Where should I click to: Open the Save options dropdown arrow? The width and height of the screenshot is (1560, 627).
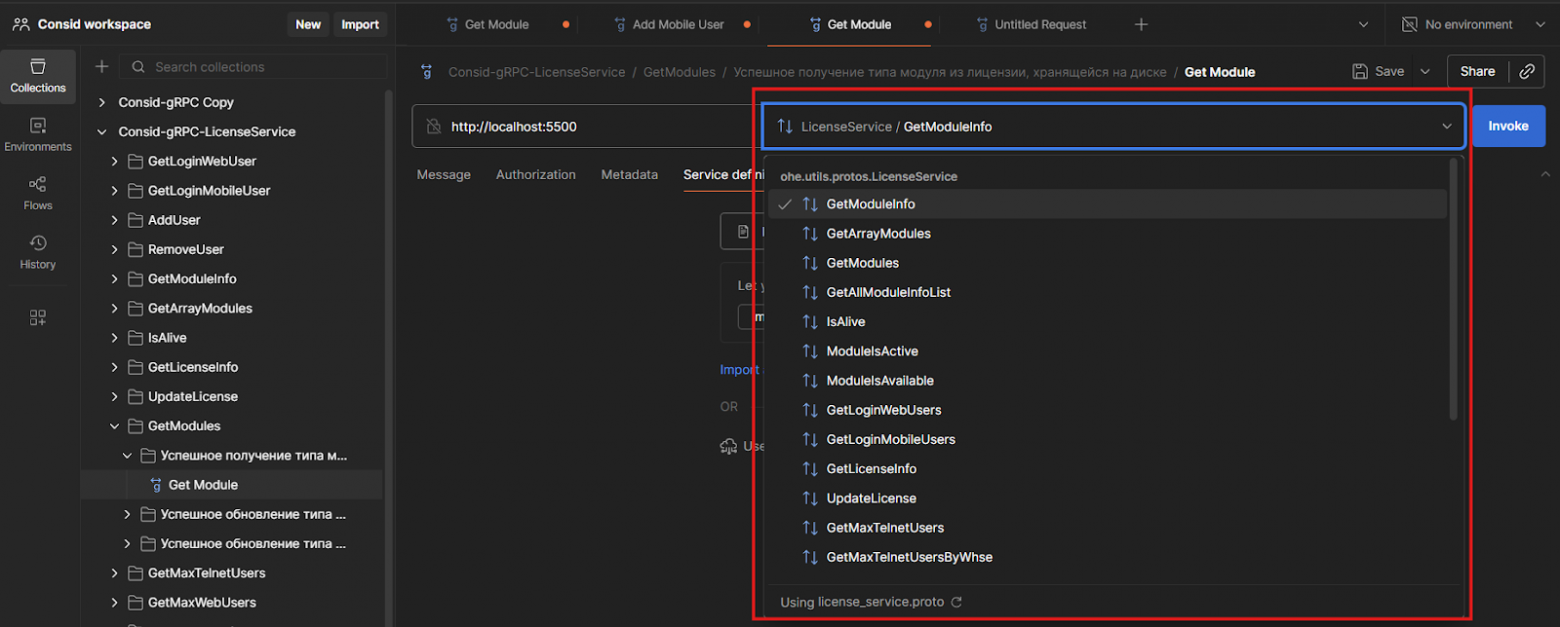pos(1425,71)
